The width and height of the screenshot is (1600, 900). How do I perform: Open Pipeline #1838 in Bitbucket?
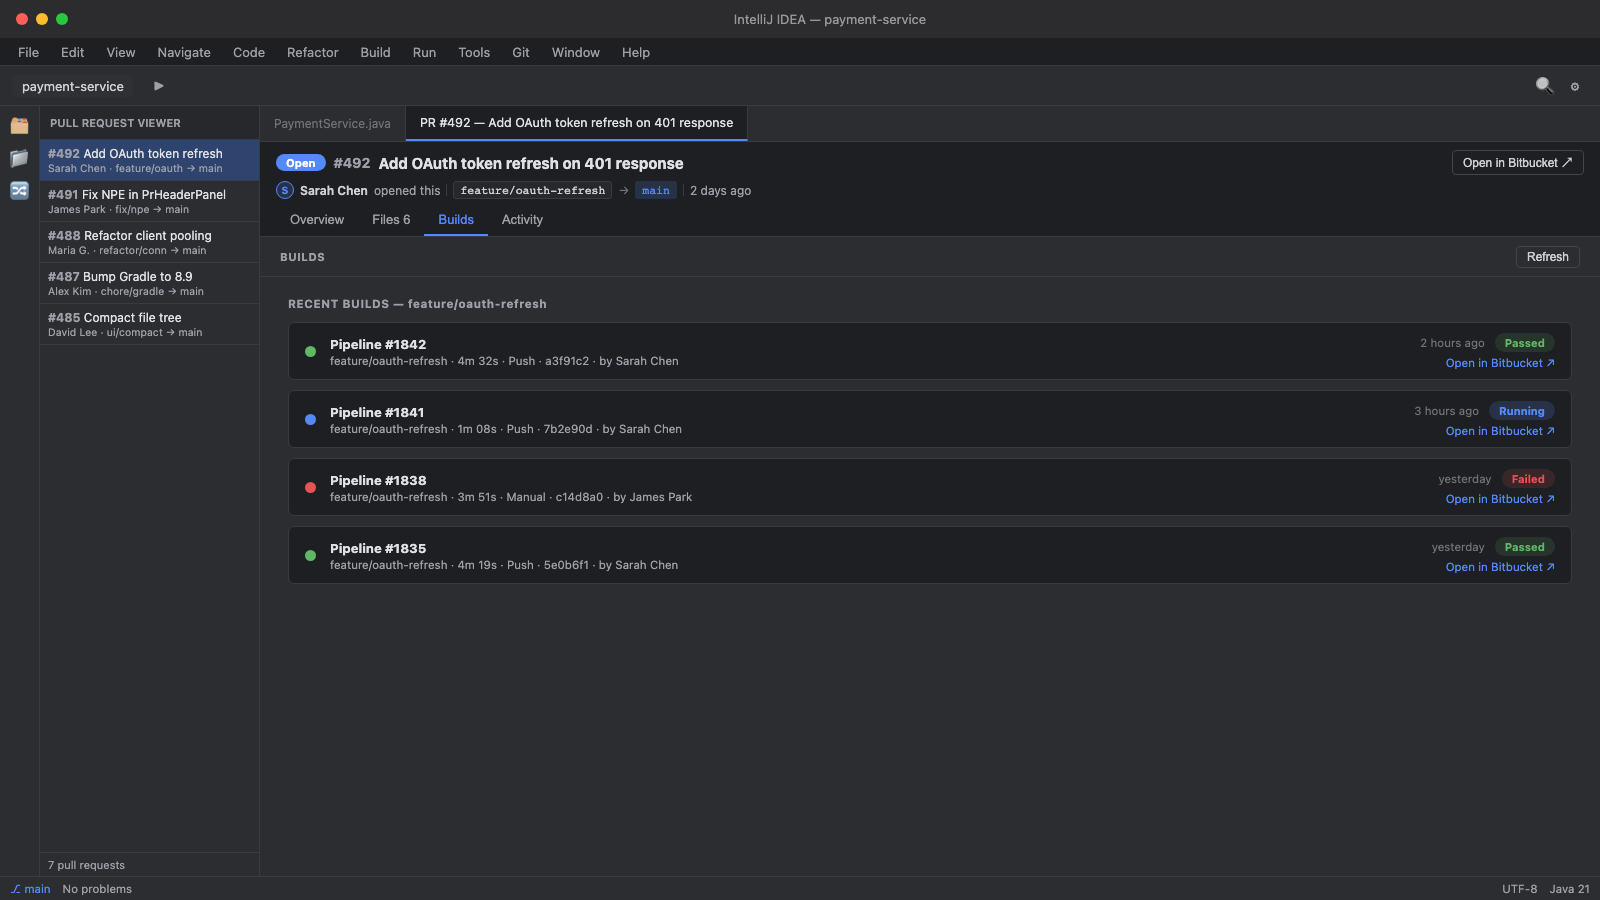(x=1500, y=499)
